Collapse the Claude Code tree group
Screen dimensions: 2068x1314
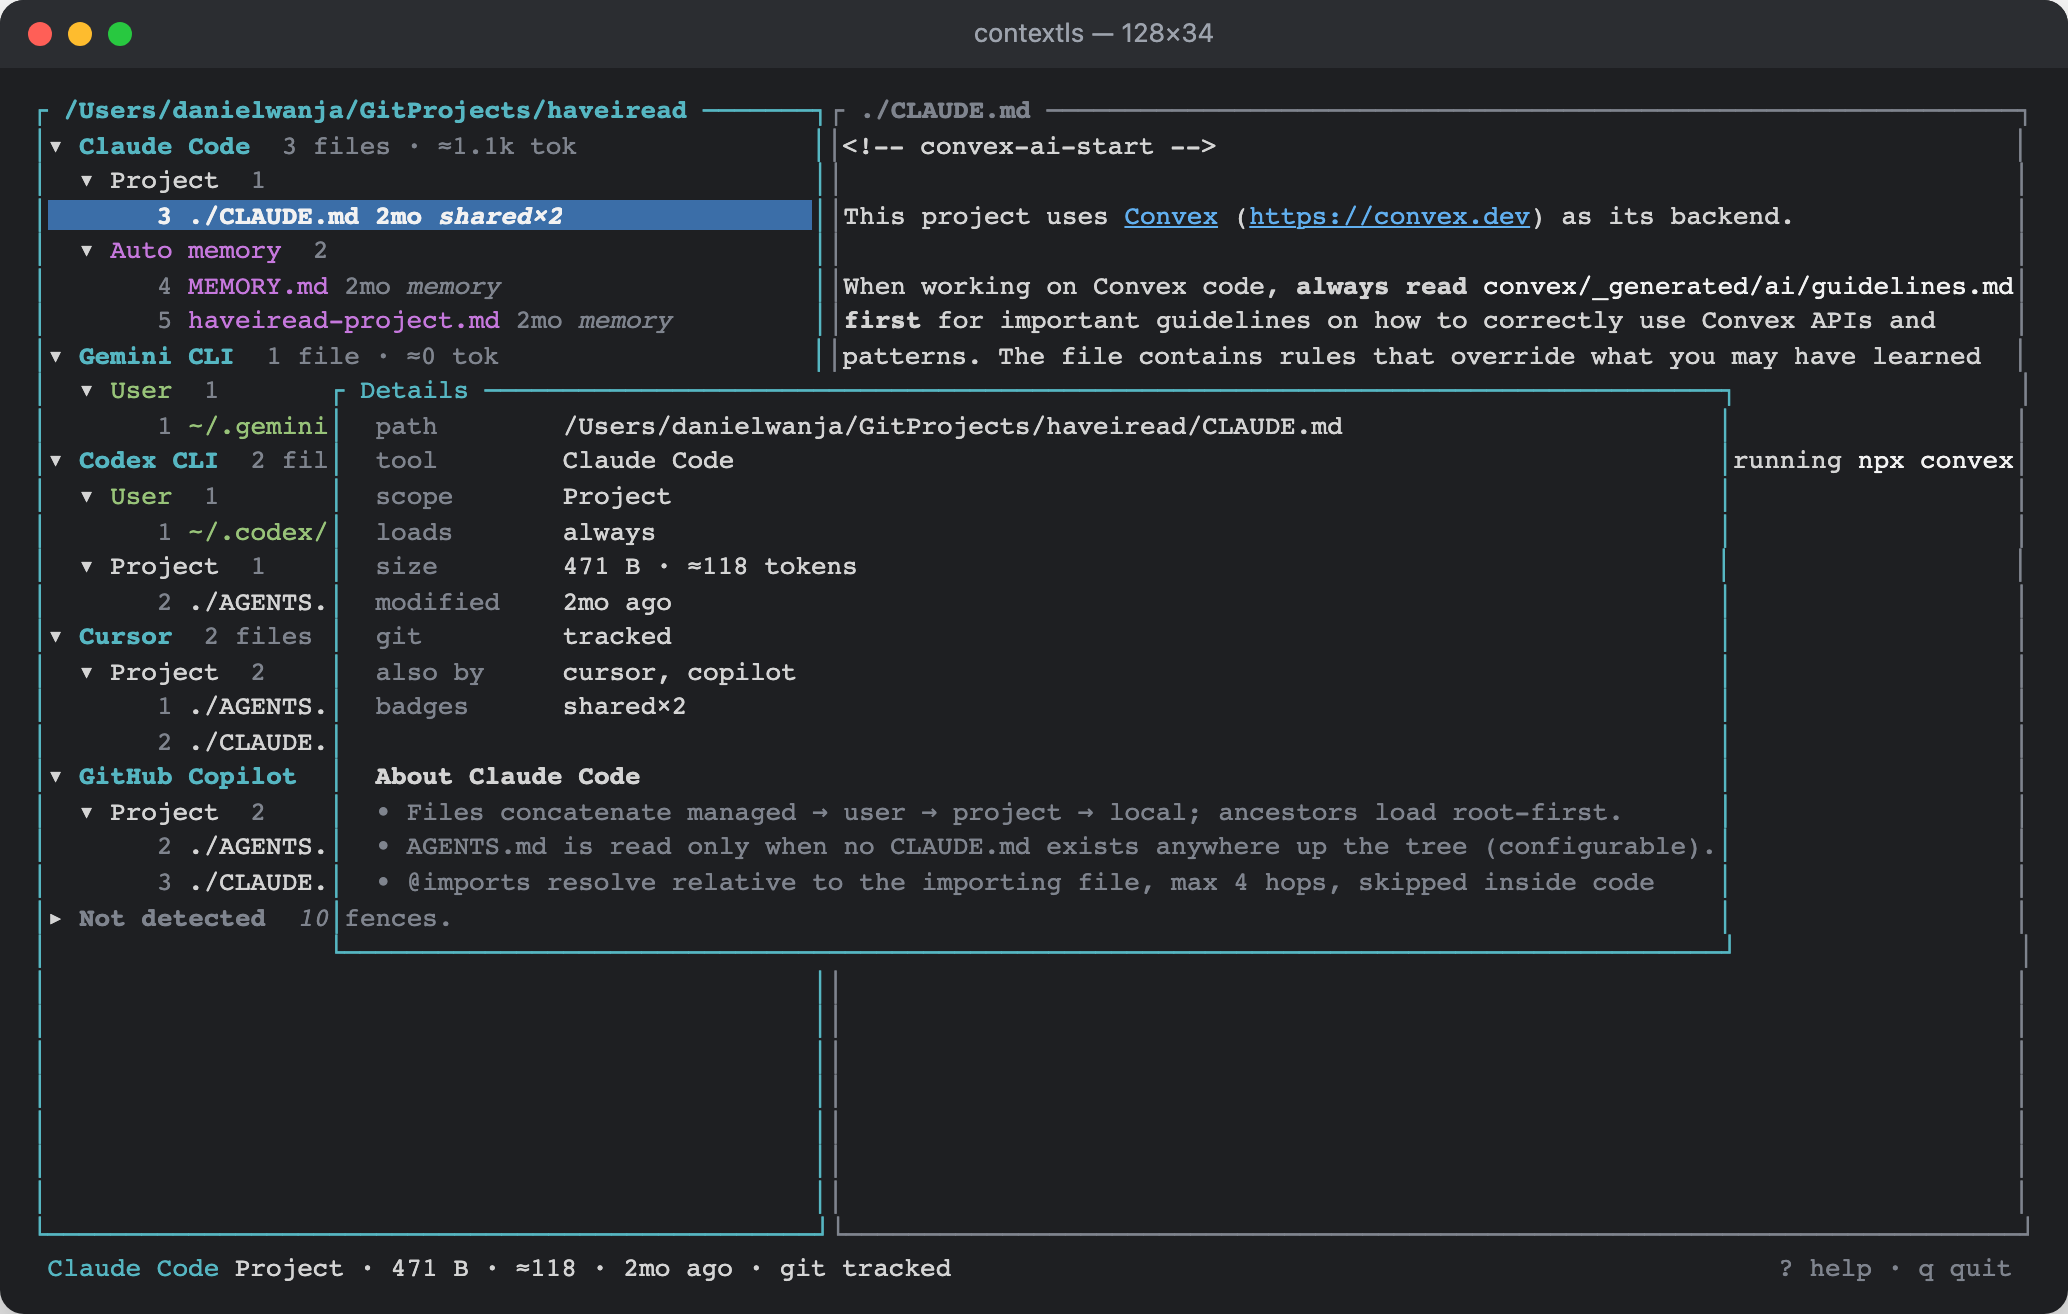(56, 147)
